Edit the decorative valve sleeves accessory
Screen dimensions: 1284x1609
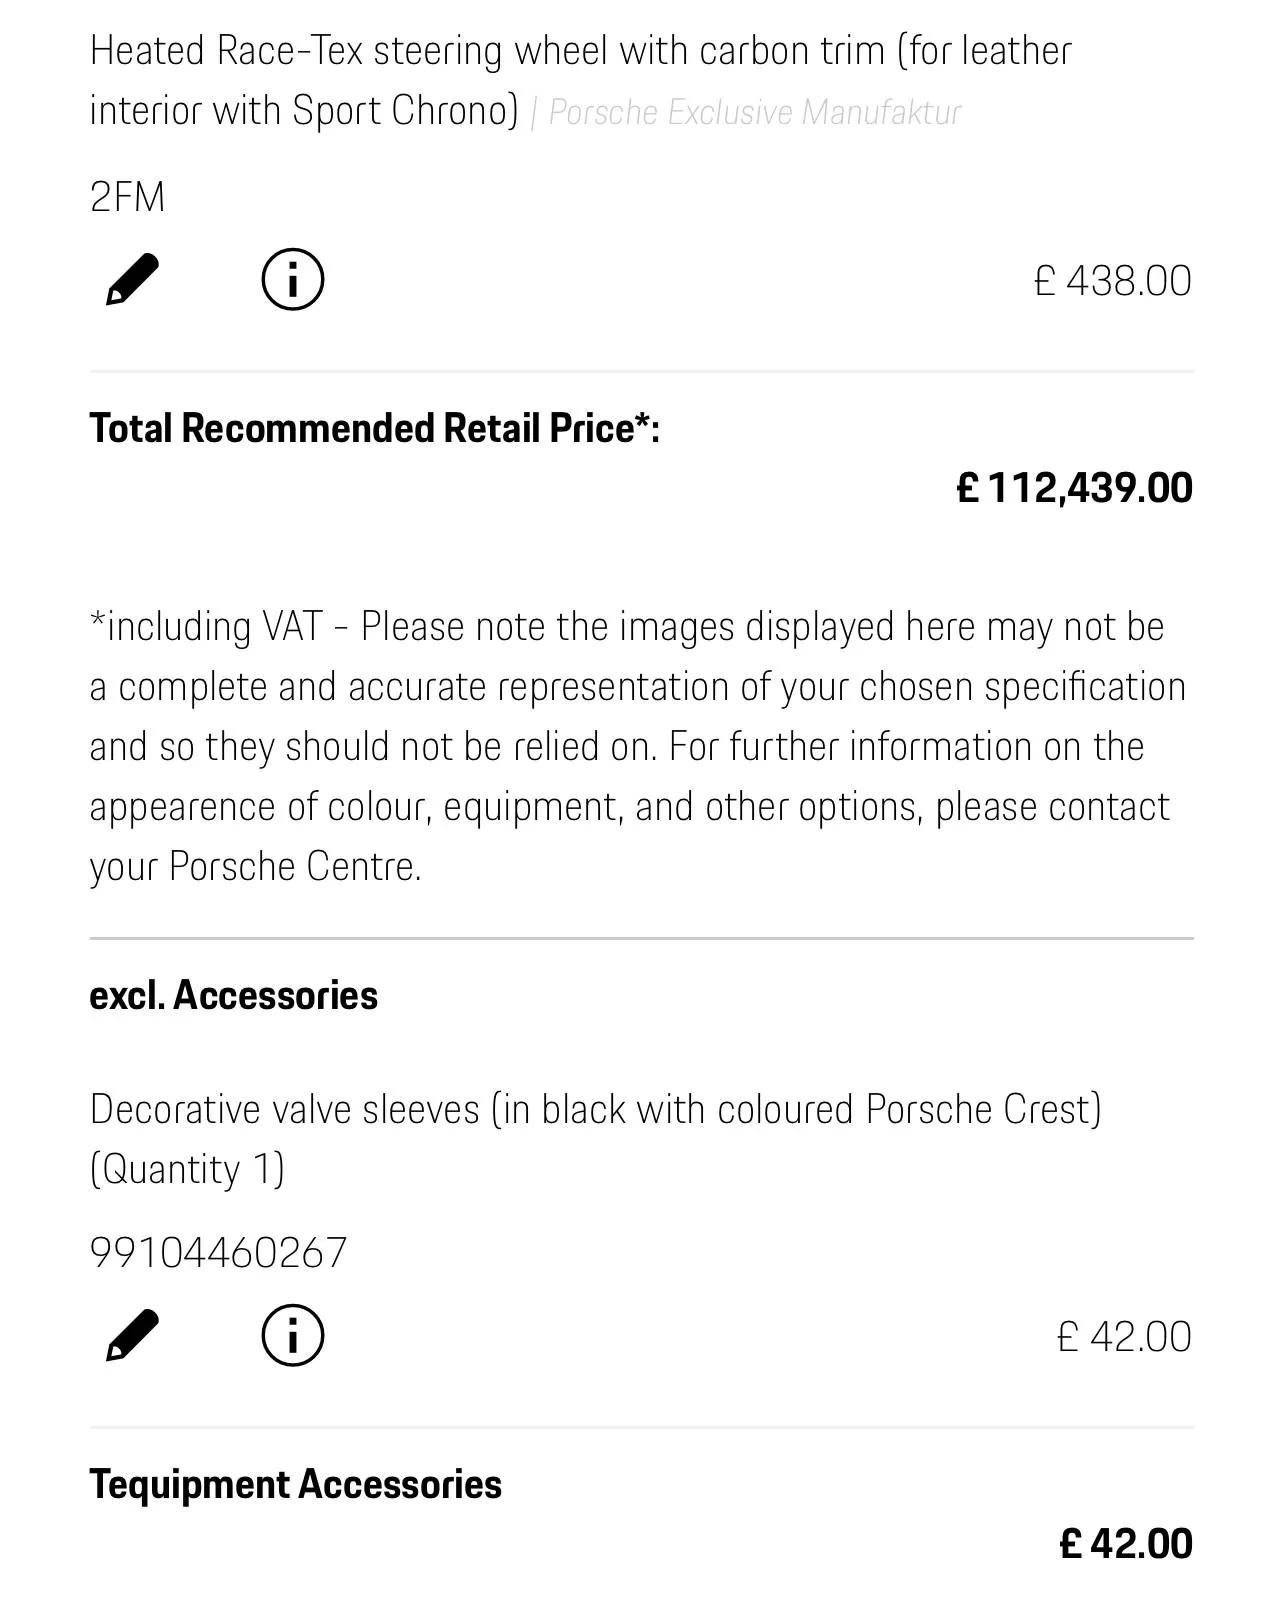[x=133, y=1336]
